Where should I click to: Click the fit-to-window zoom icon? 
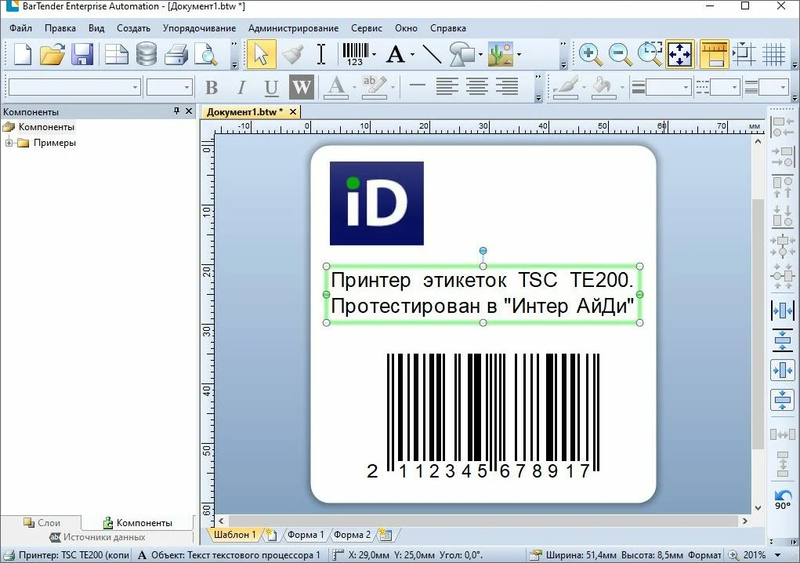(x=680, y=54)
